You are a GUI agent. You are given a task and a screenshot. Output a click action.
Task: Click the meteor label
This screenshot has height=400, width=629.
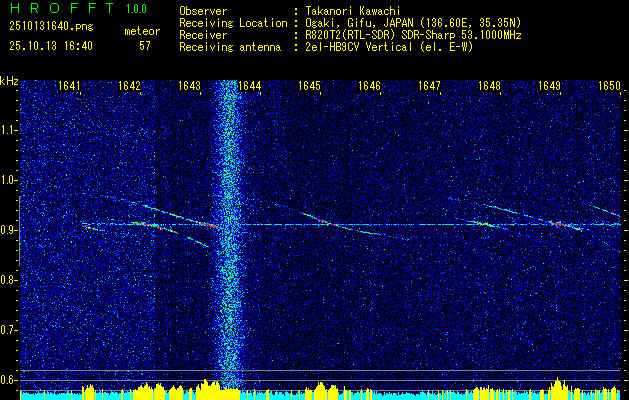(x=142, y=31)
